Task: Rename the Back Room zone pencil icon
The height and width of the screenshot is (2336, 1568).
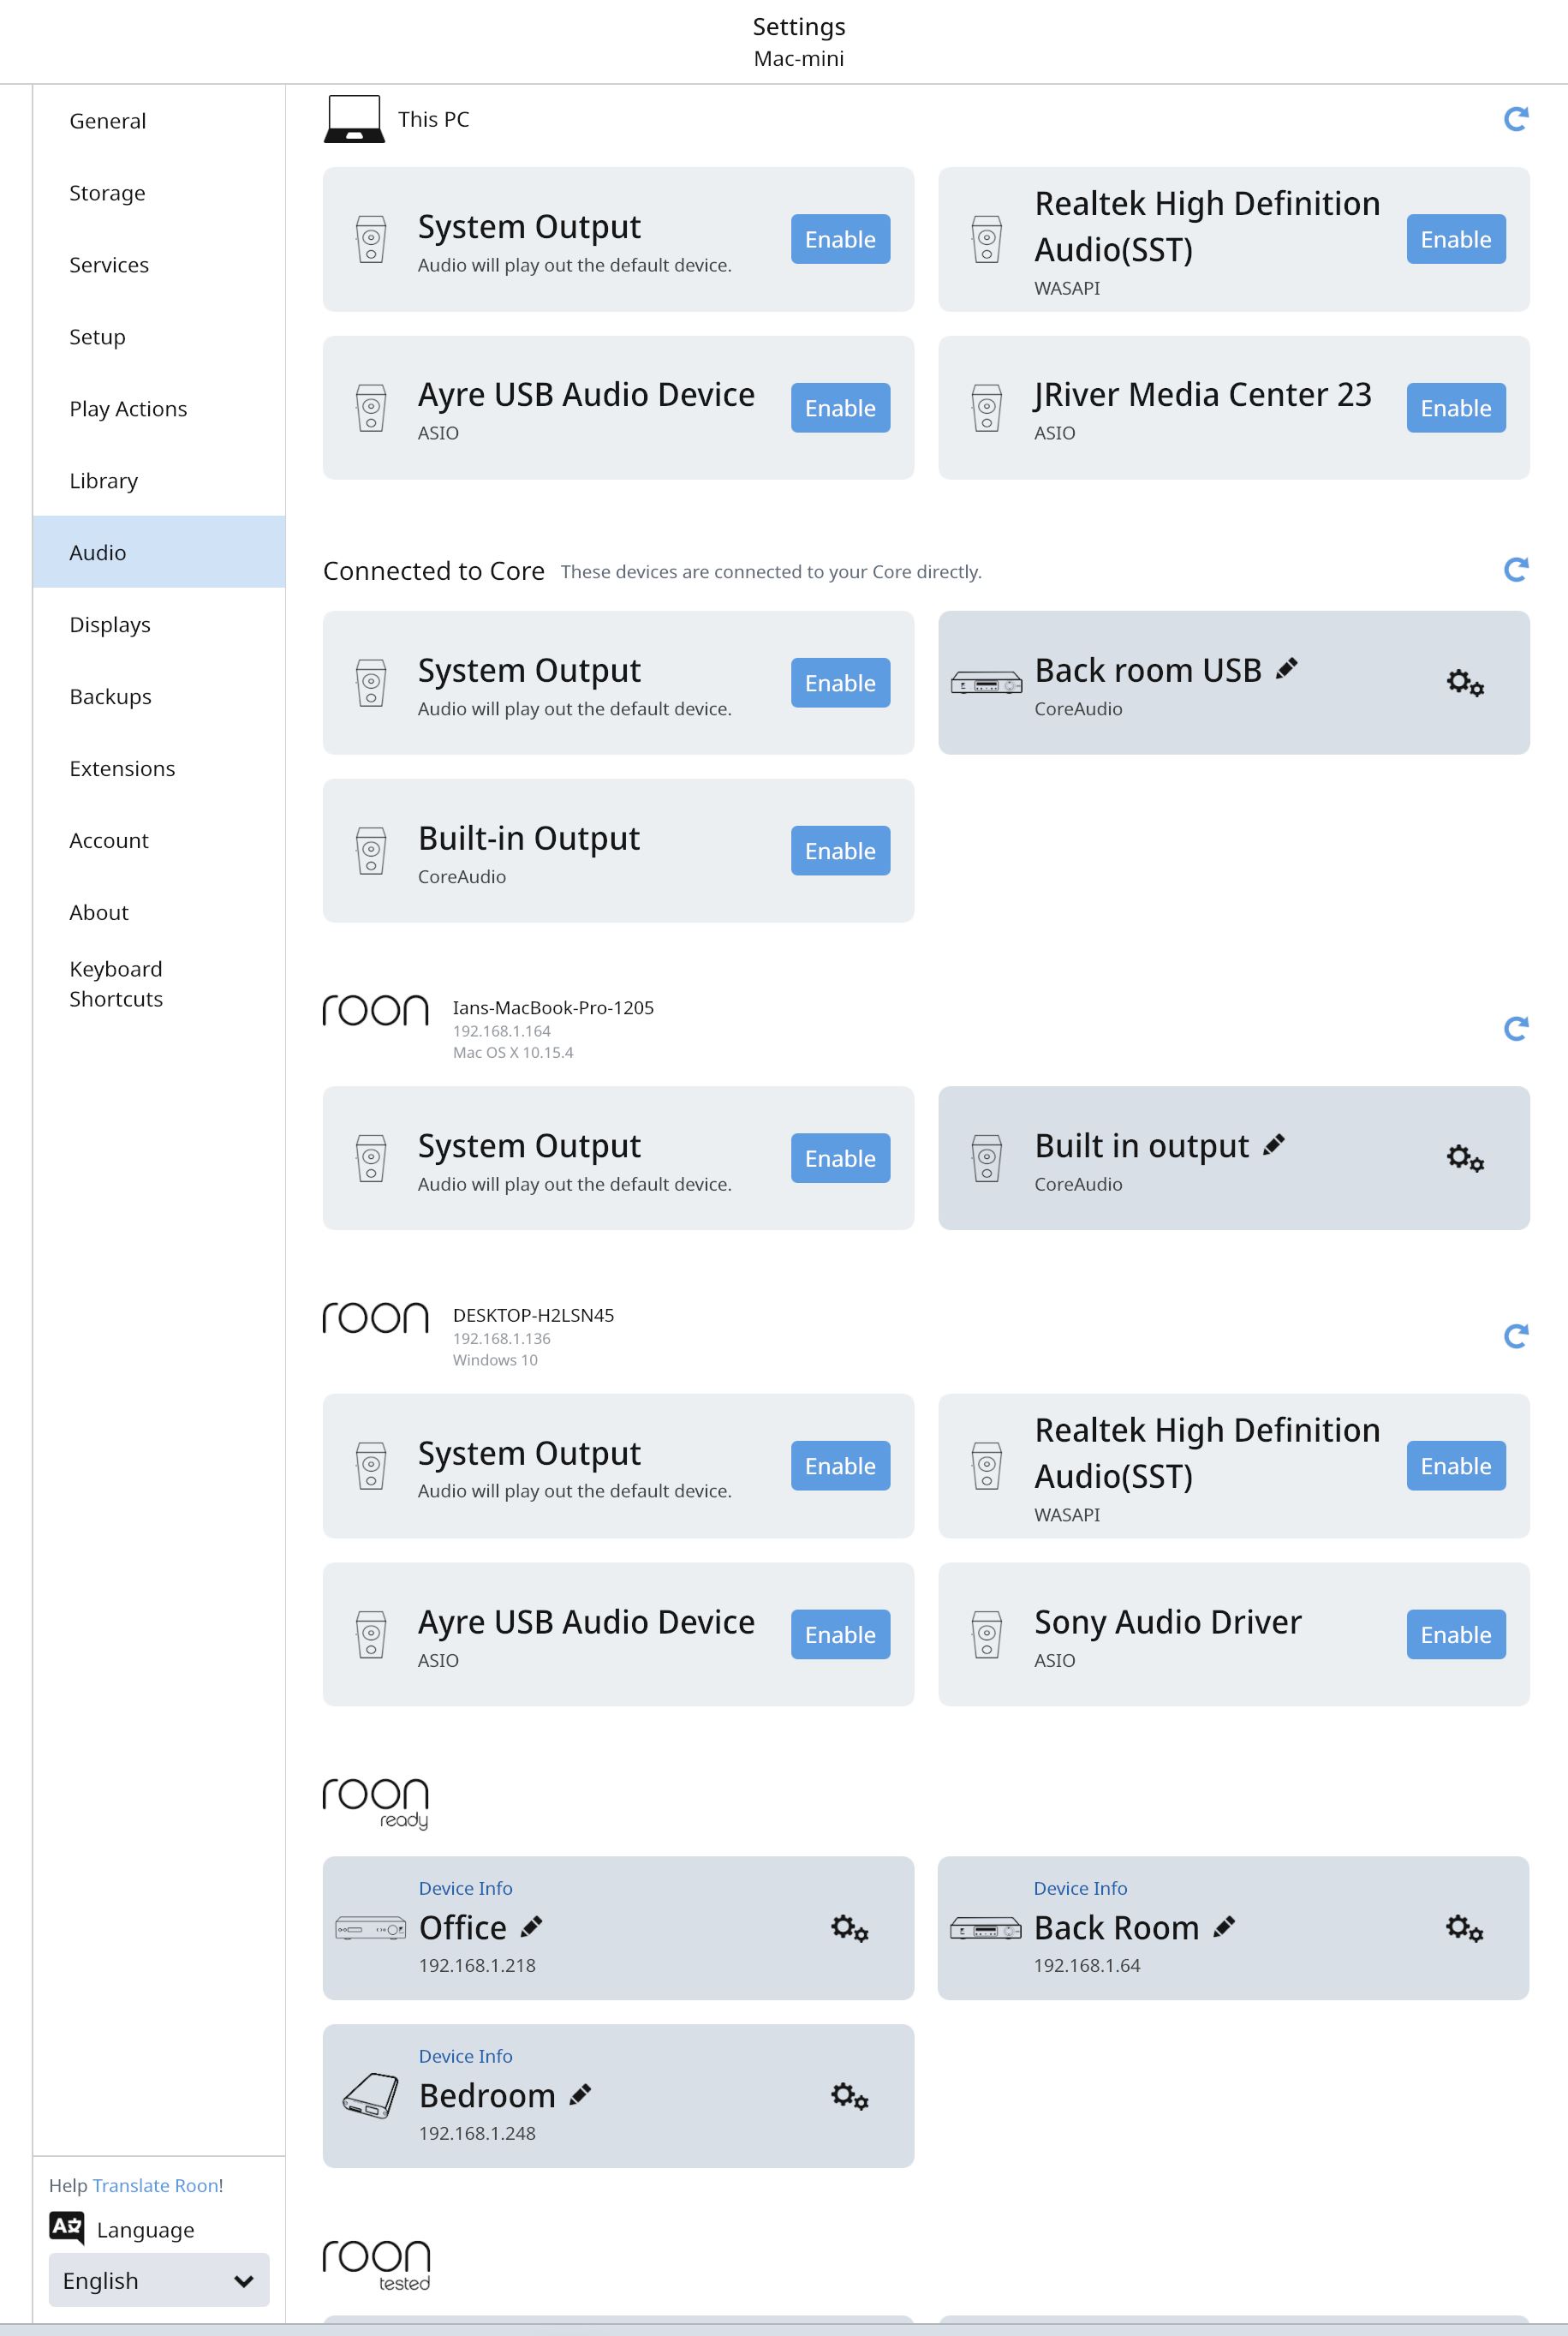Action: 1224,1926
